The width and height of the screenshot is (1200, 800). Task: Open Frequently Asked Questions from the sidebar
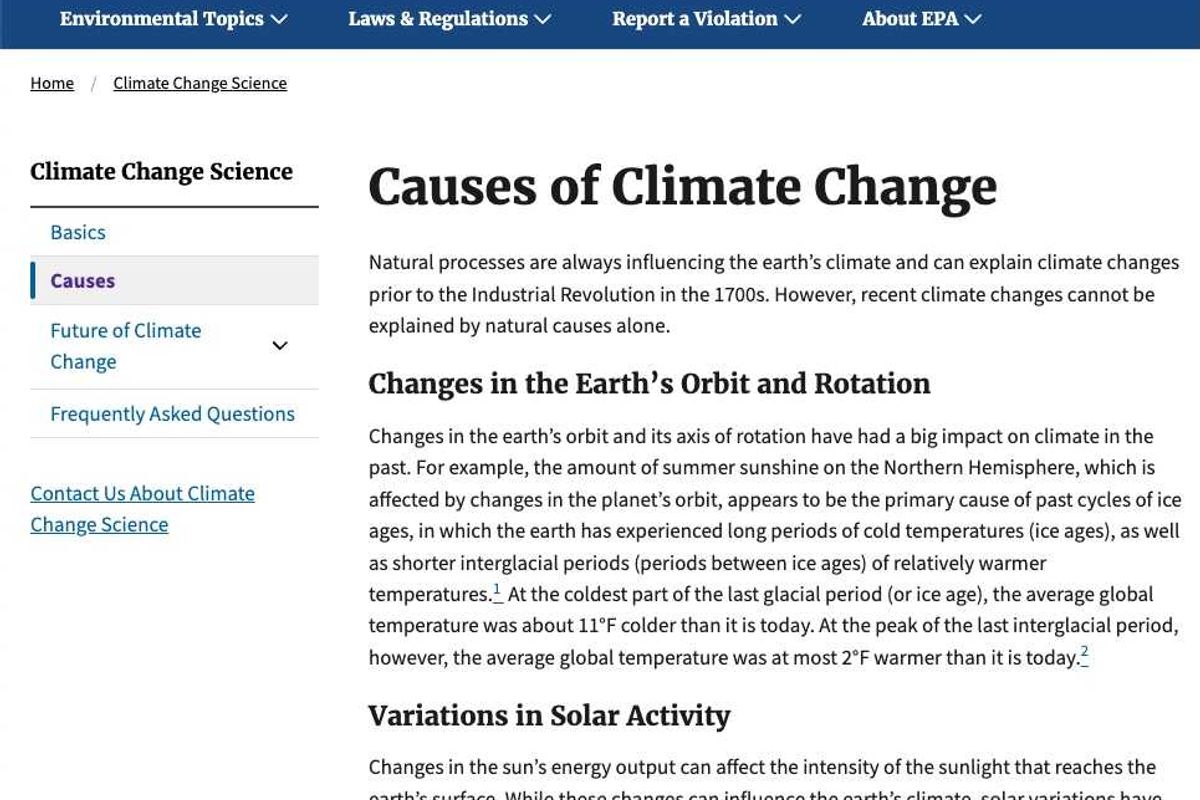pos(172,413)
